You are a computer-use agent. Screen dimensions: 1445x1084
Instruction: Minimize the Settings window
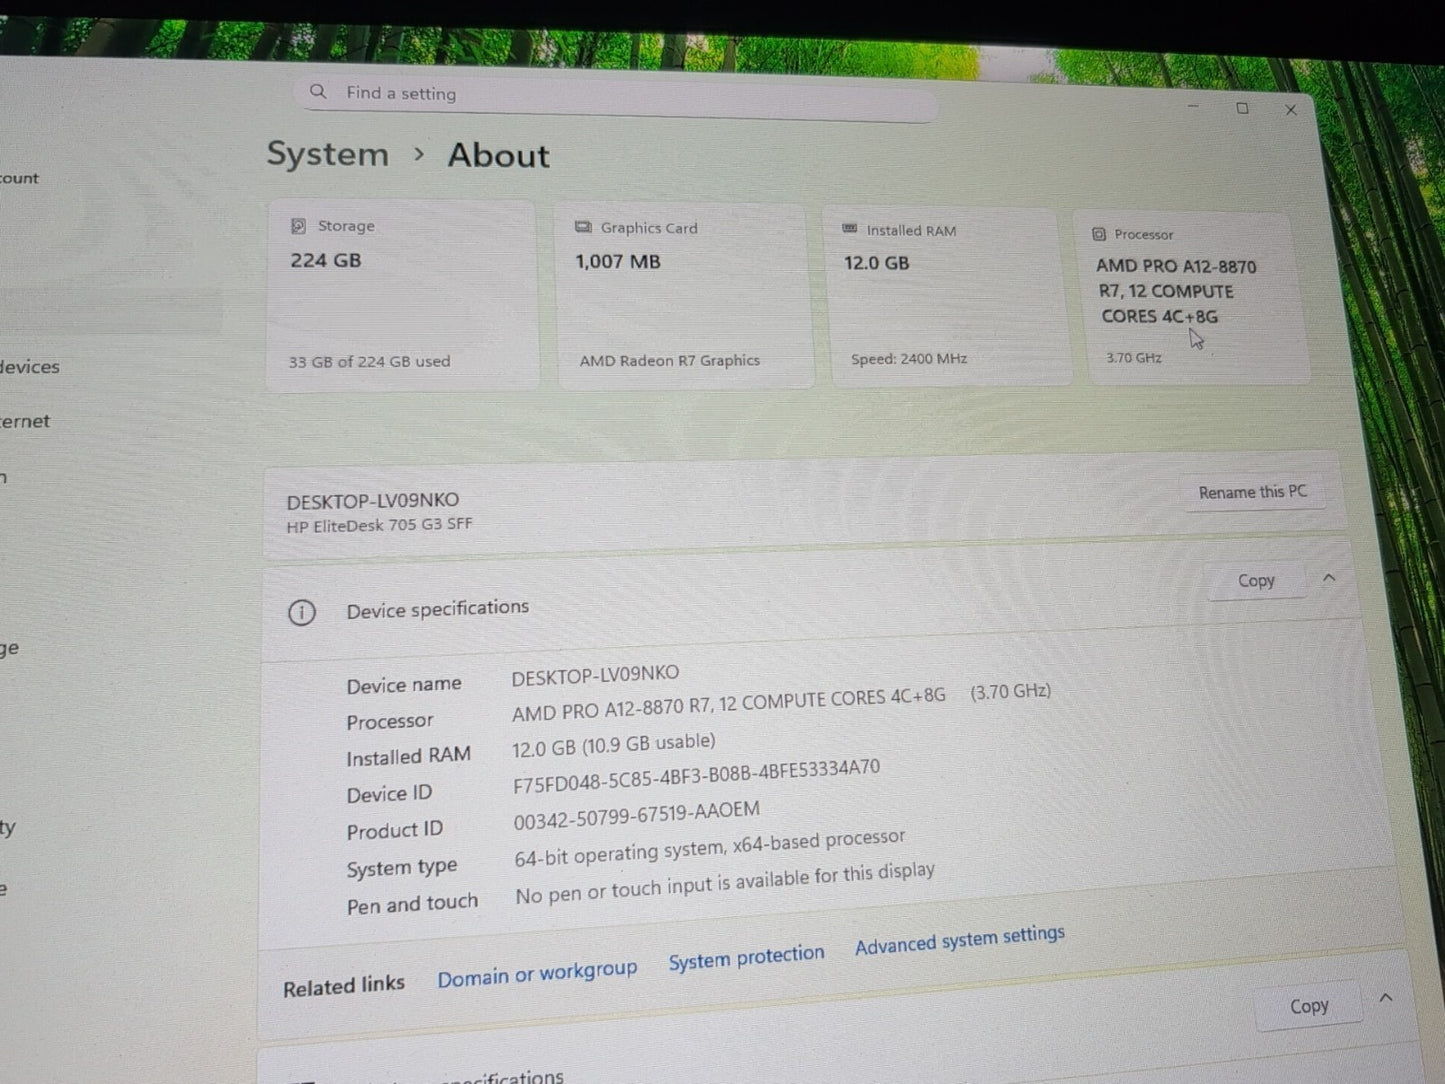tap(1193, 105)
